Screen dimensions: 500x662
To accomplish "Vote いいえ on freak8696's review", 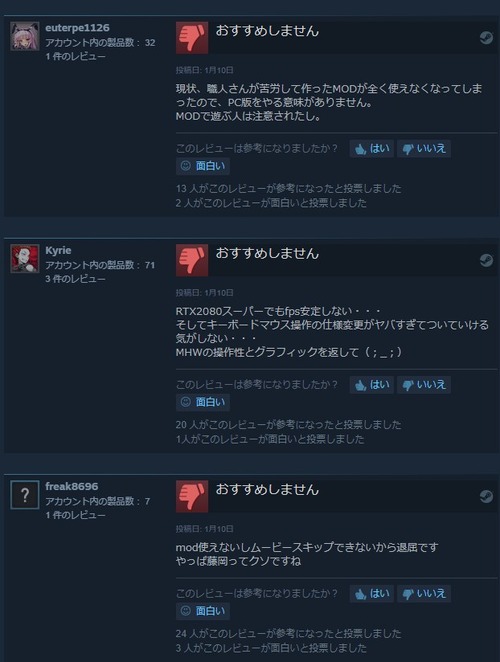I will 424,594.
